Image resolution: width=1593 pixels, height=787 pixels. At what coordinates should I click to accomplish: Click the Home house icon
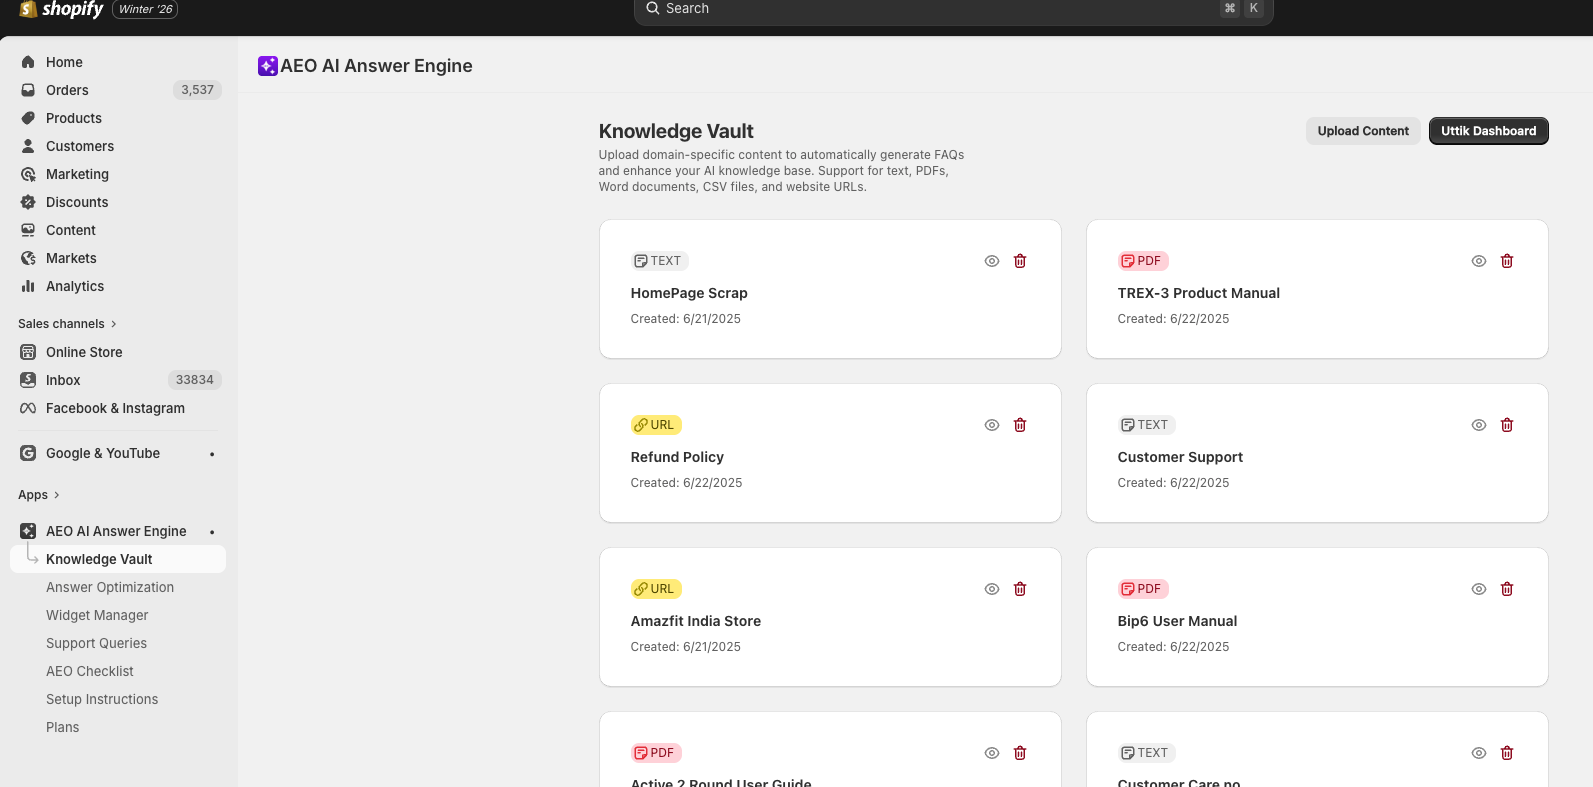pyautogui.click(x=28, y=62)
